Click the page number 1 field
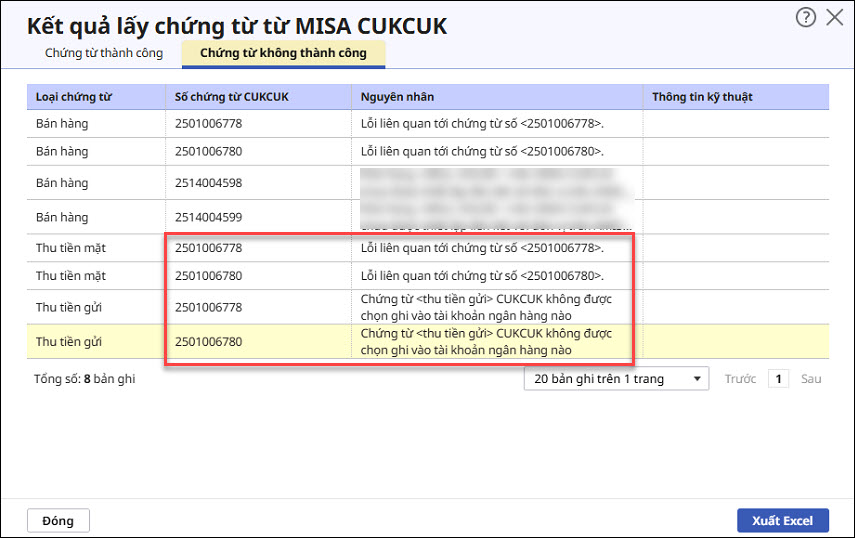The image size is (855, 538). [778, 379]
